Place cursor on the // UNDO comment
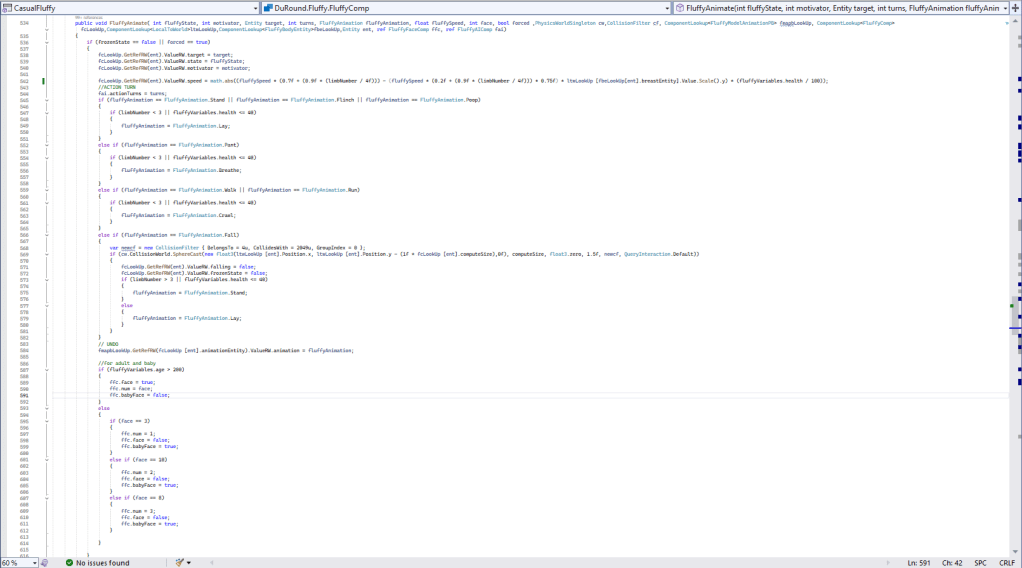This screenshot has width=1022, height=568. pos(112,344)
